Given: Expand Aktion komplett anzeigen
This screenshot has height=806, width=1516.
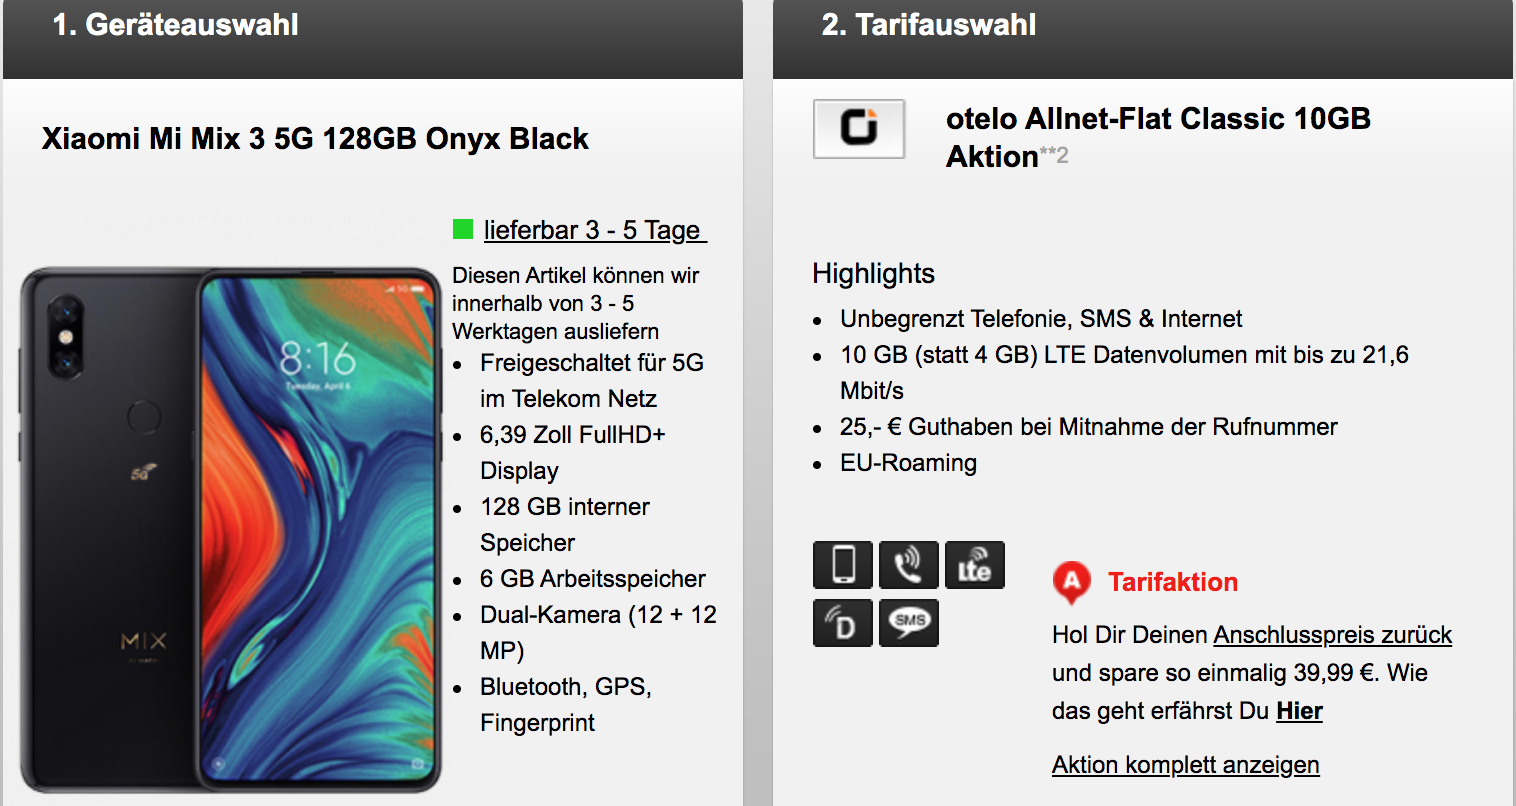Looking at the screenshot, I should (1186, 765).
